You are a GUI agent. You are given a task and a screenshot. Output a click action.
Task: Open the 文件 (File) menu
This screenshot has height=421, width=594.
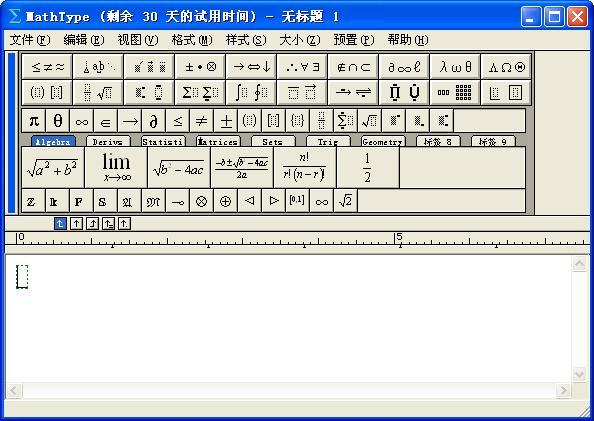(30, 40)
